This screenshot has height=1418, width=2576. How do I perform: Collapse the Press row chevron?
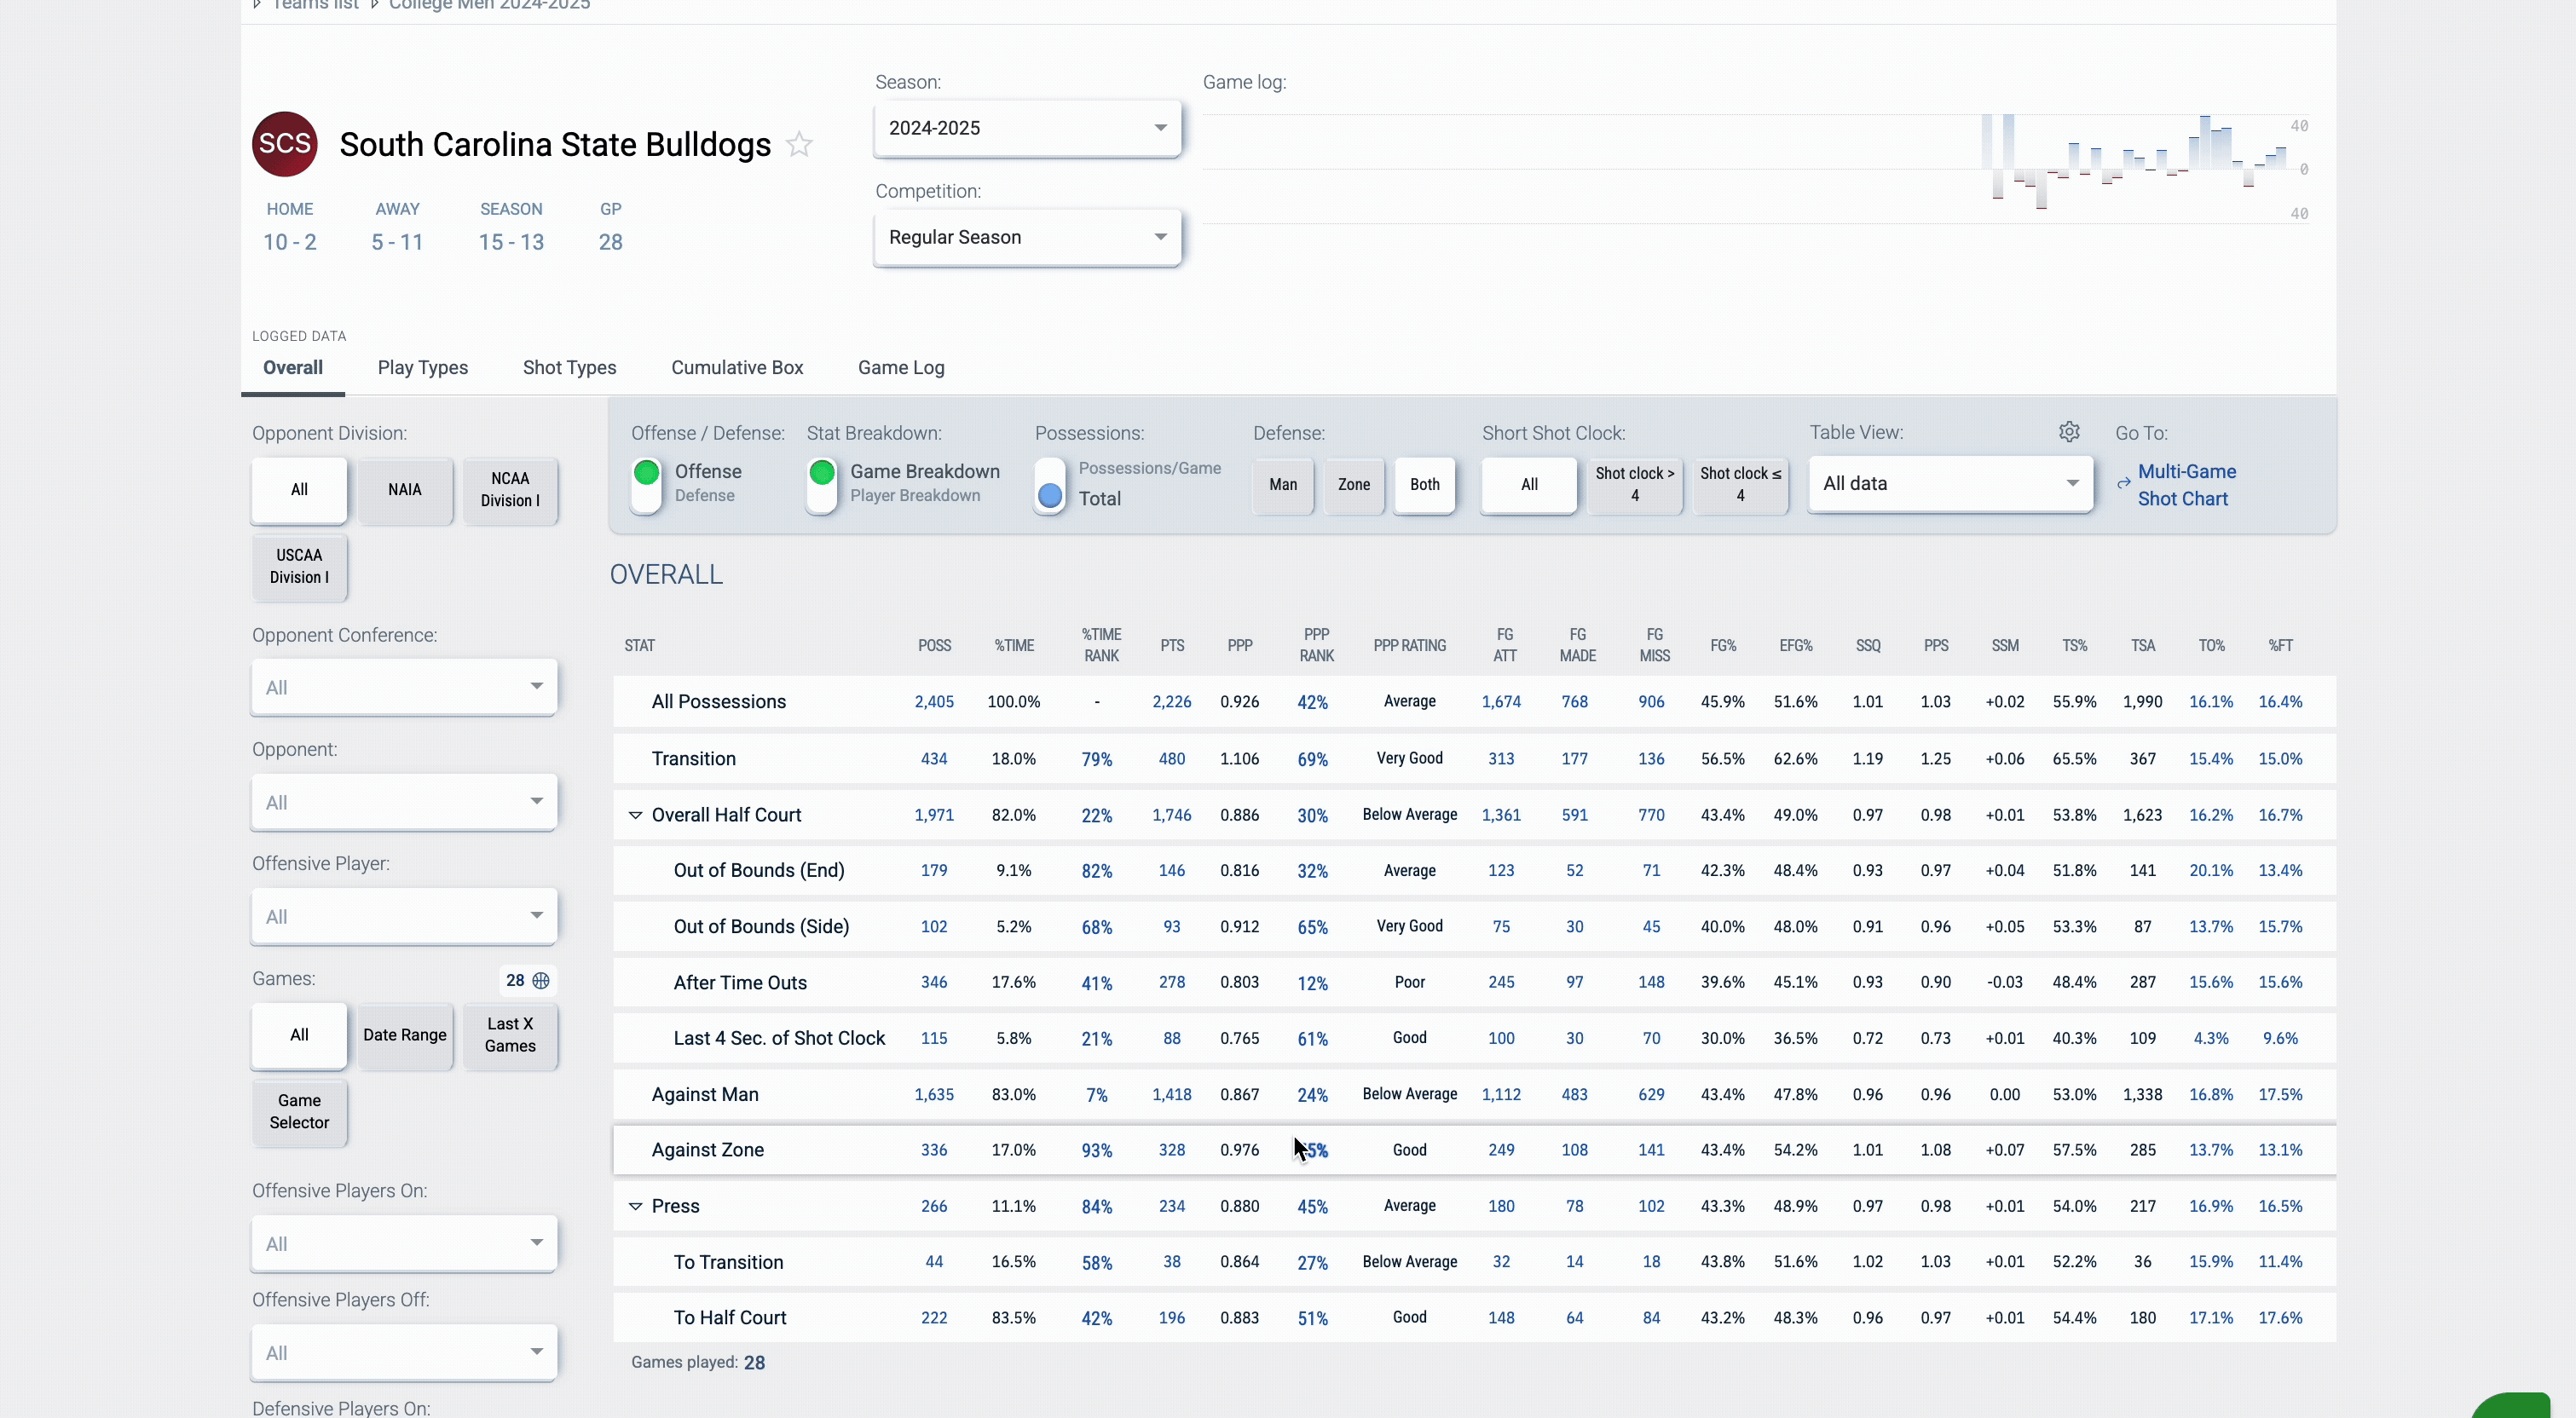click(x=635, y=1206)
